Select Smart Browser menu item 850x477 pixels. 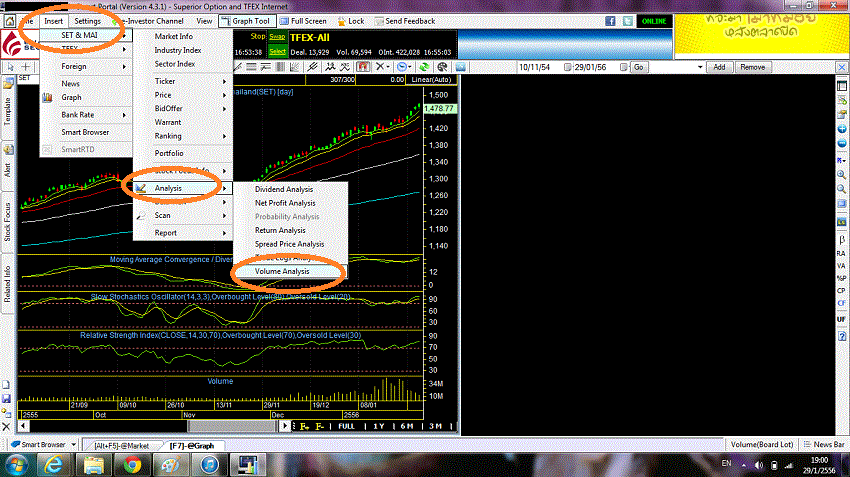(86, 132)
